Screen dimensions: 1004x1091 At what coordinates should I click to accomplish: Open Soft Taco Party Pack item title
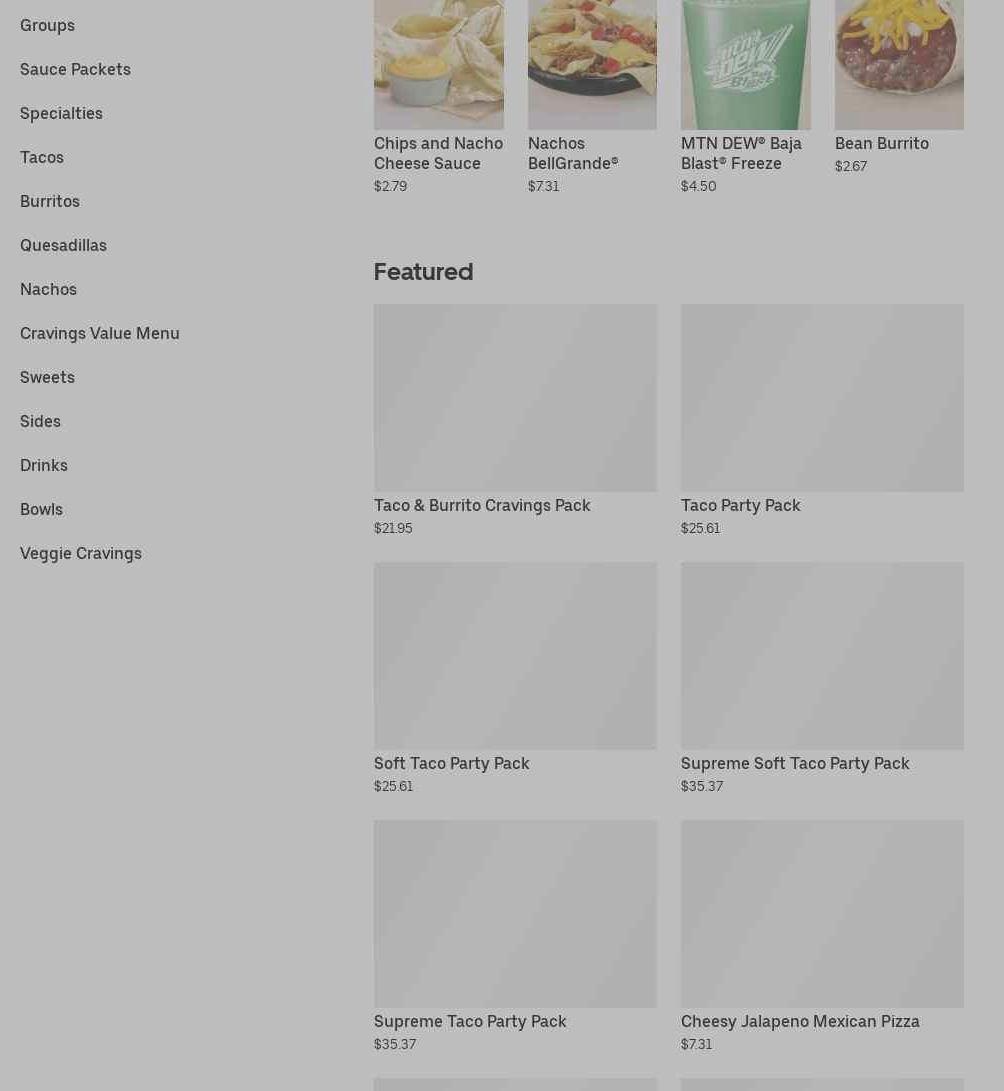pos(452,763)
